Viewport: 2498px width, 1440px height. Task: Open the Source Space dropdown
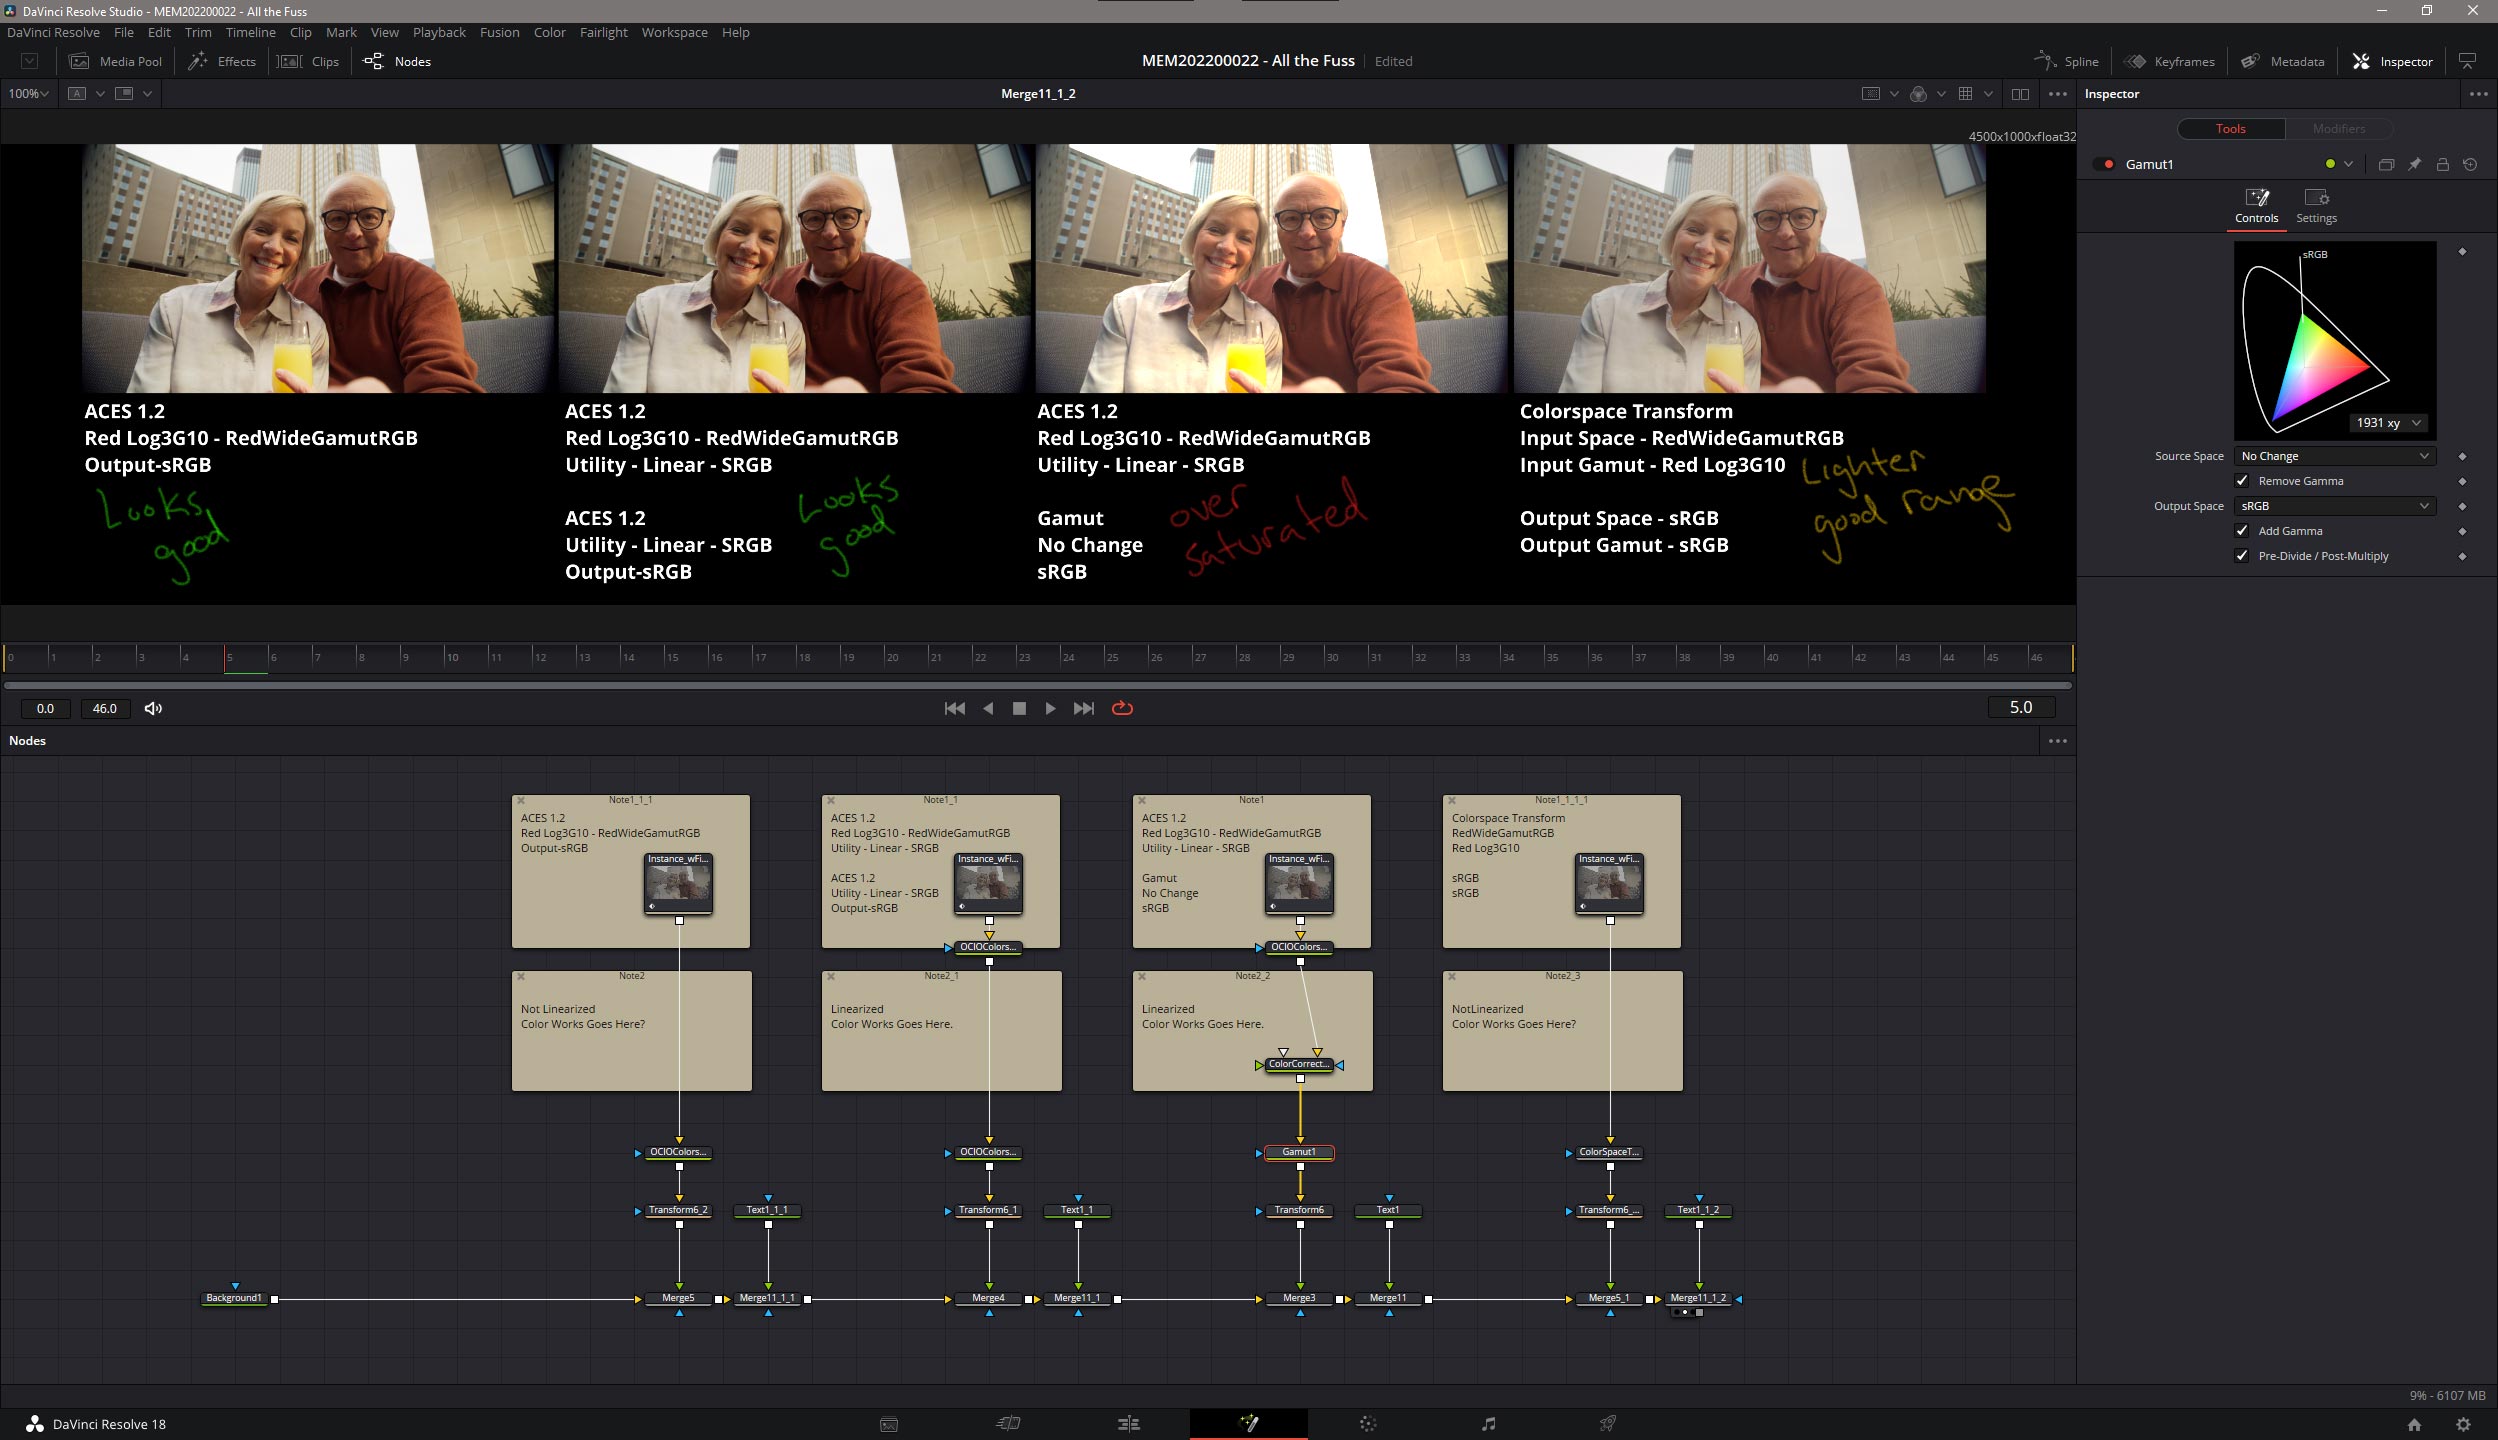2335,456
